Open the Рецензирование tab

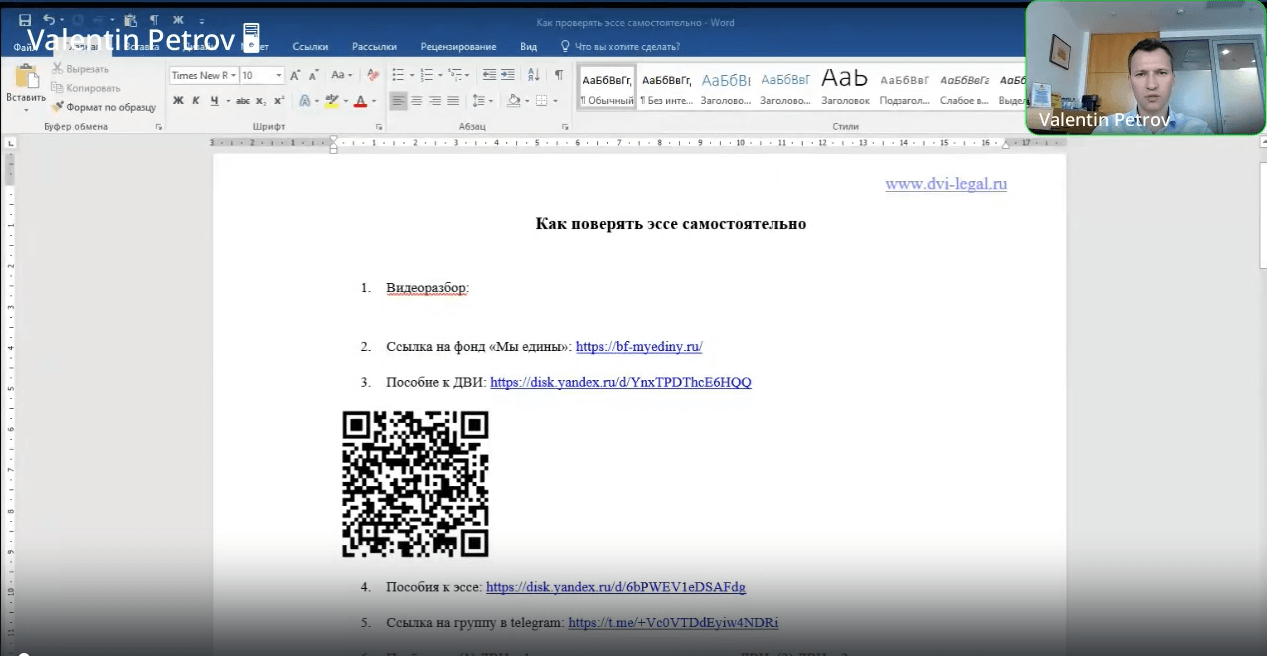click(x=458, y=46)
